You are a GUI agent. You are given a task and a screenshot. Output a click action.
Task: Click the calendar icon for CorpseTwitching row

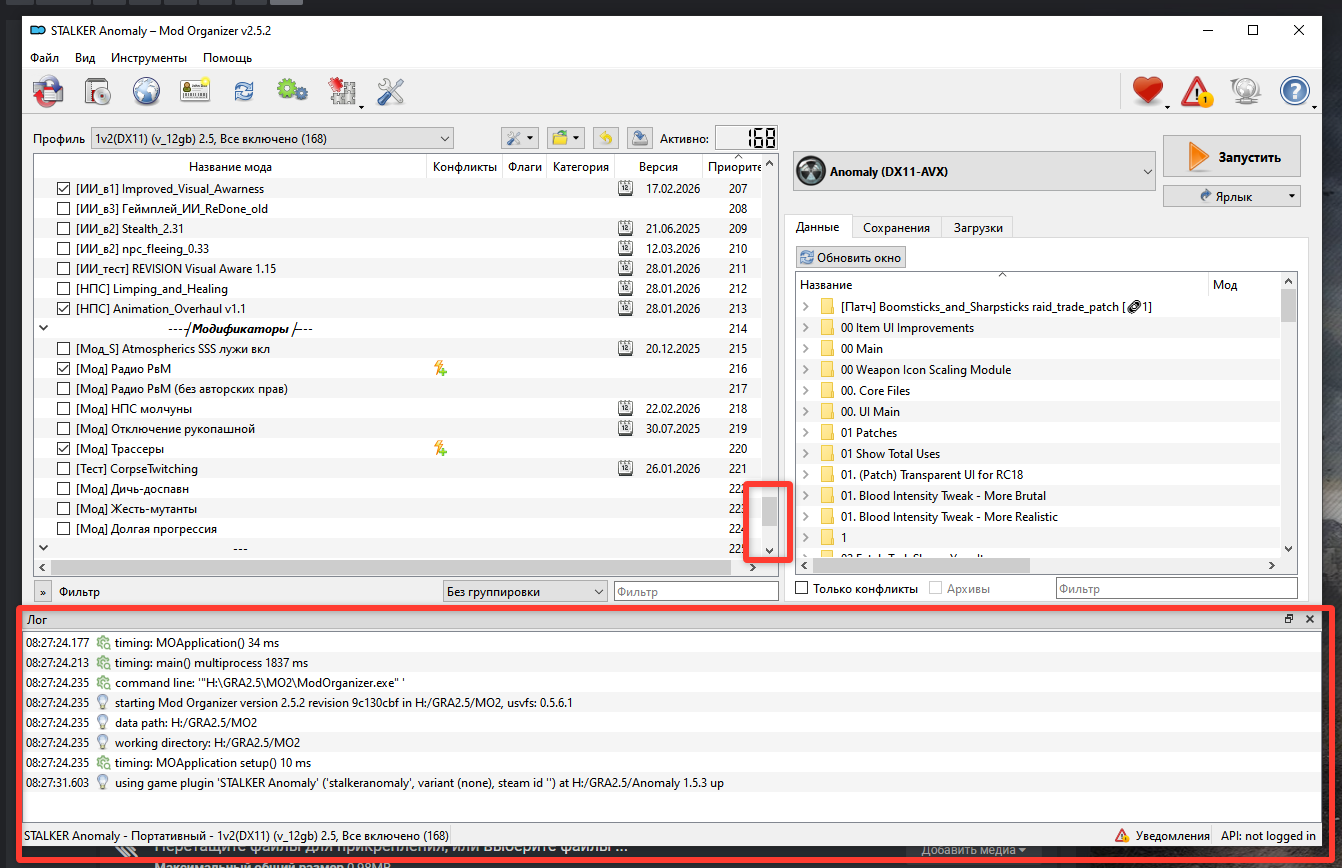coord(625,469)
